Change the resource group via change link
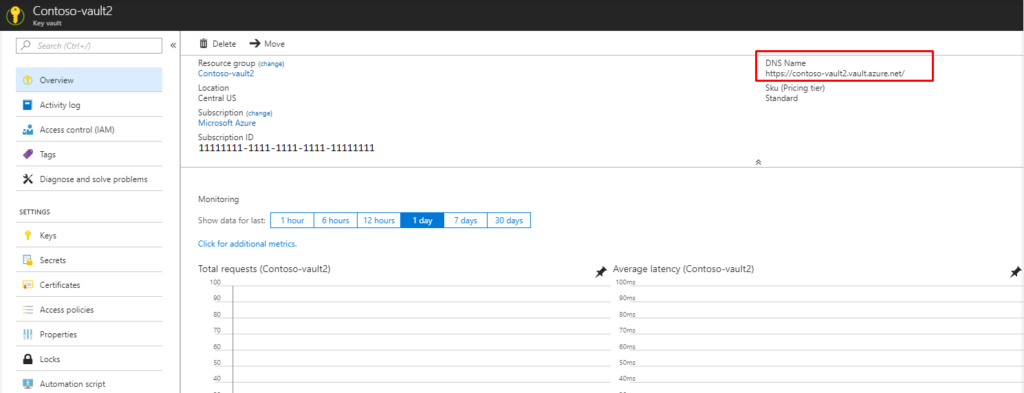Image resolution: width=1024 pixels, height=393 pixels. 271,64
